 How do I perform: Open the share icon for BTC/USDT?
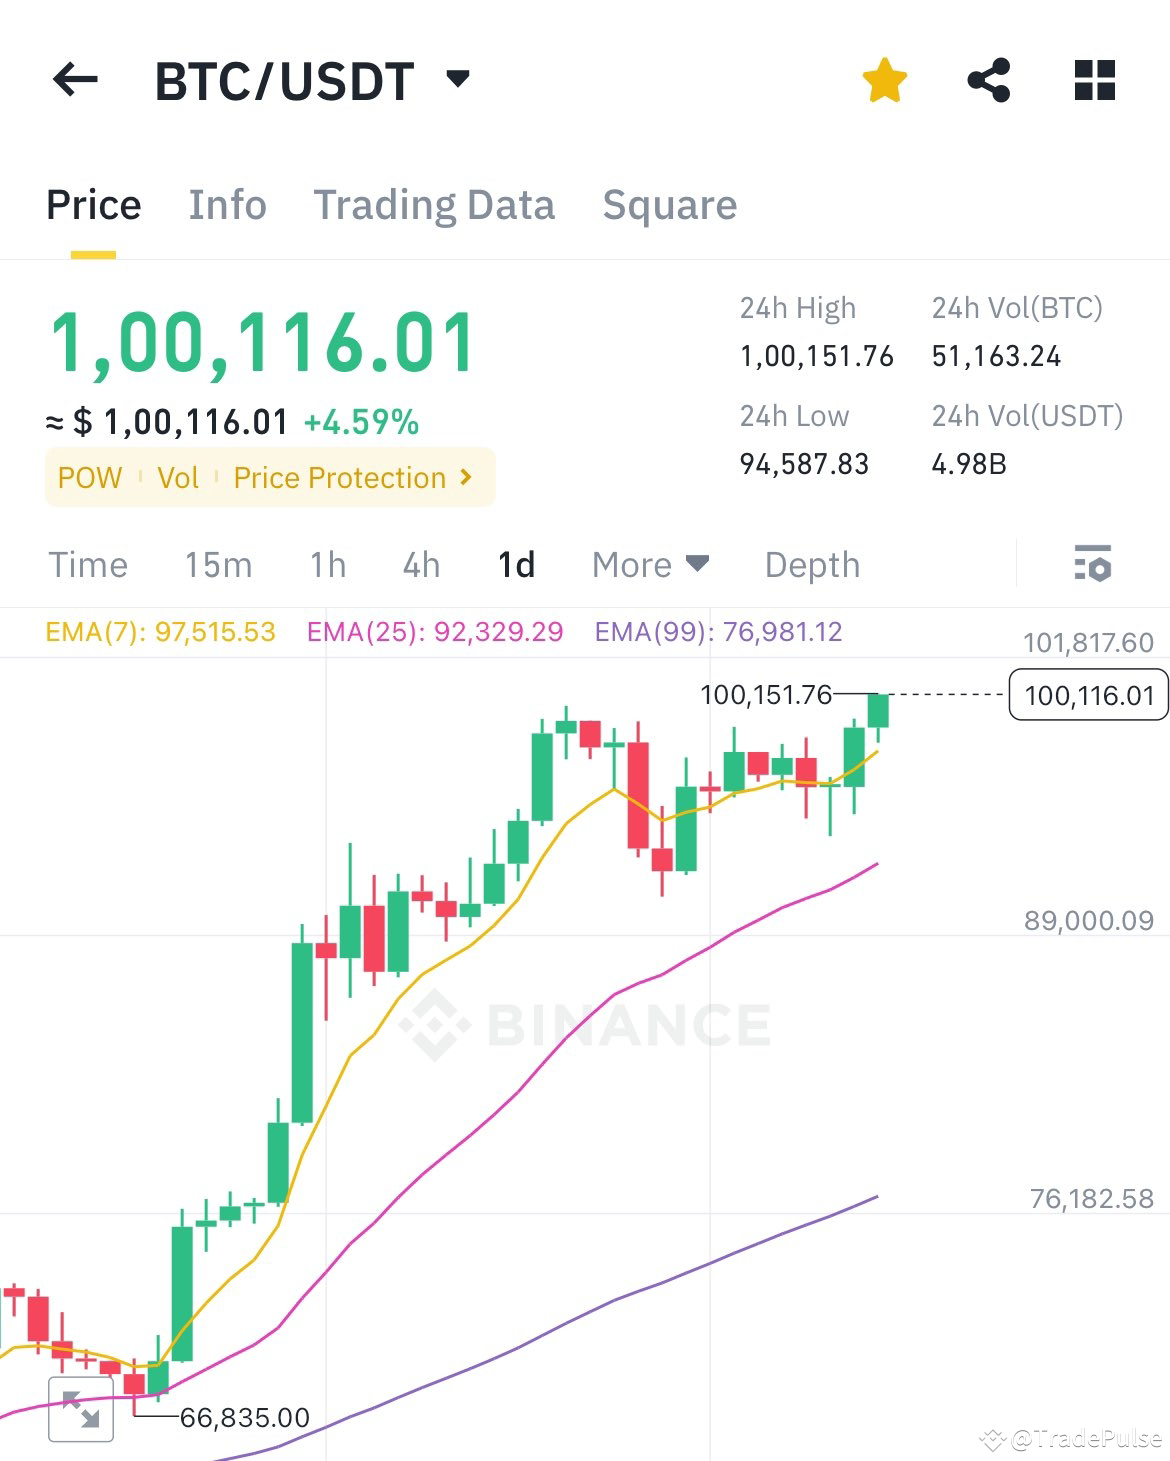pos(989,80)
